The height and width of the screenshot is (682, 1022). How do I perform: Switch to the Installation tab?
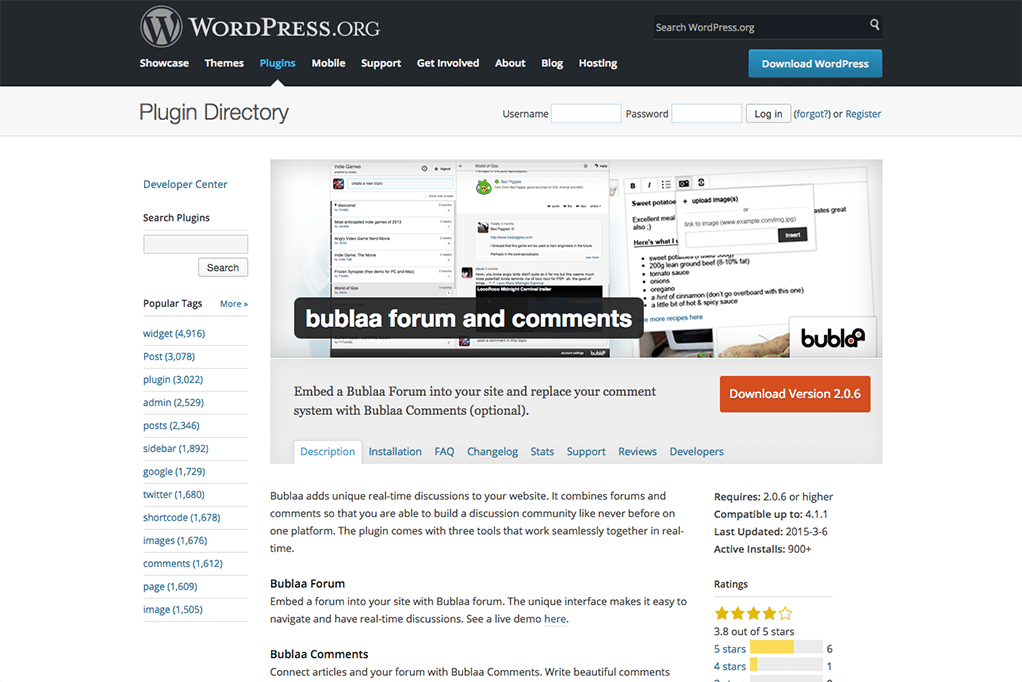395,452
